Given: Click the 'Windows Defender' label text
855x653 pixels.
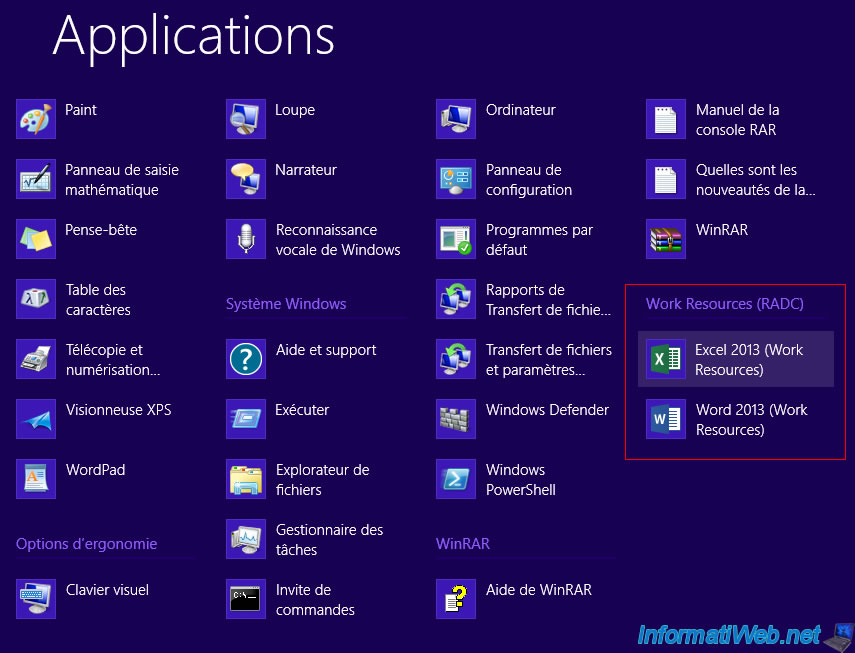Looking at the screenshot, I should (x=547, y=409).
